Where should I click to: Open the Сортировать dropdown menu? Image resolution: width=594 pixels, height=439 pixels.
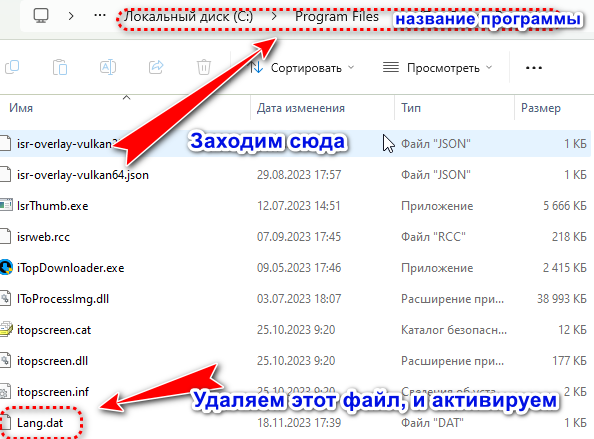click(302, 68)
